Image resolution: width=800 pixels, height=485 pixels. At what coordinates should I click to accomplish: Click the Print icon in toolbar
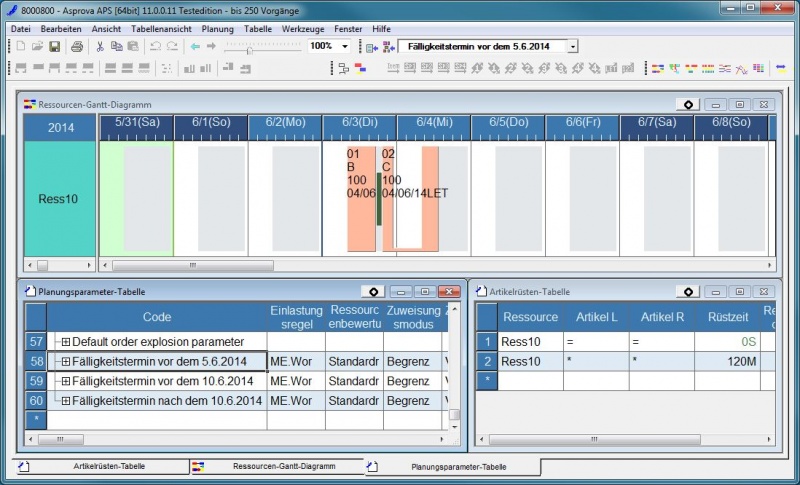77,47
